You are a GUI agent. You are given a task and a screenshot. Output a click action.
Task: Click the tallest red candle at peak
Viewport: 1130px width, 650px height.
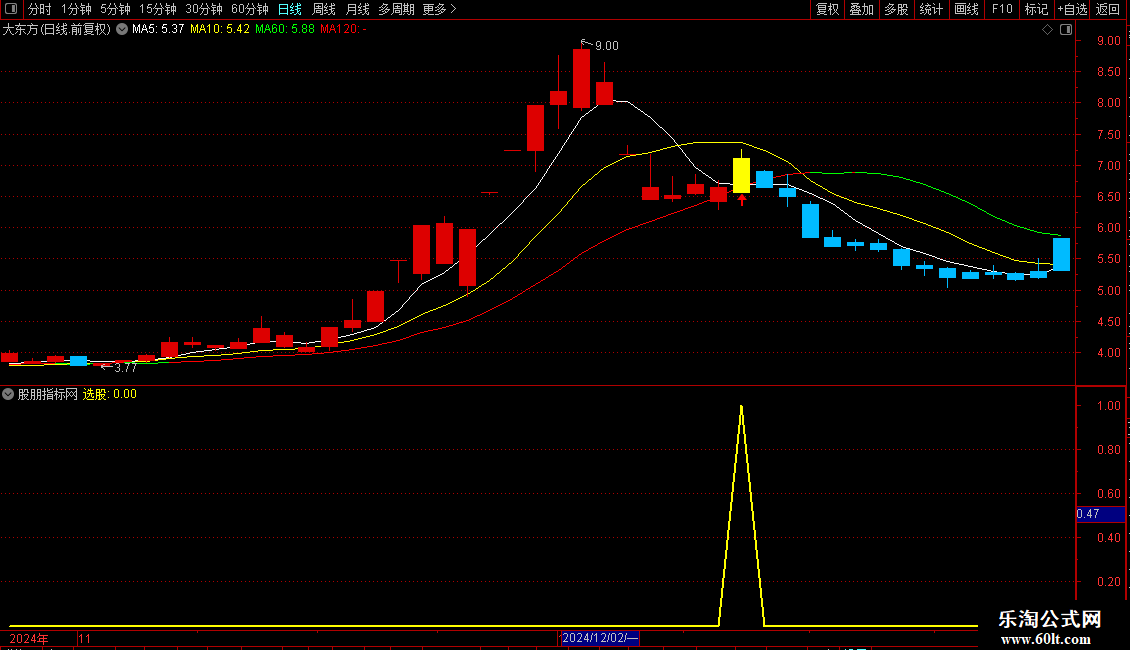point(582,78)
